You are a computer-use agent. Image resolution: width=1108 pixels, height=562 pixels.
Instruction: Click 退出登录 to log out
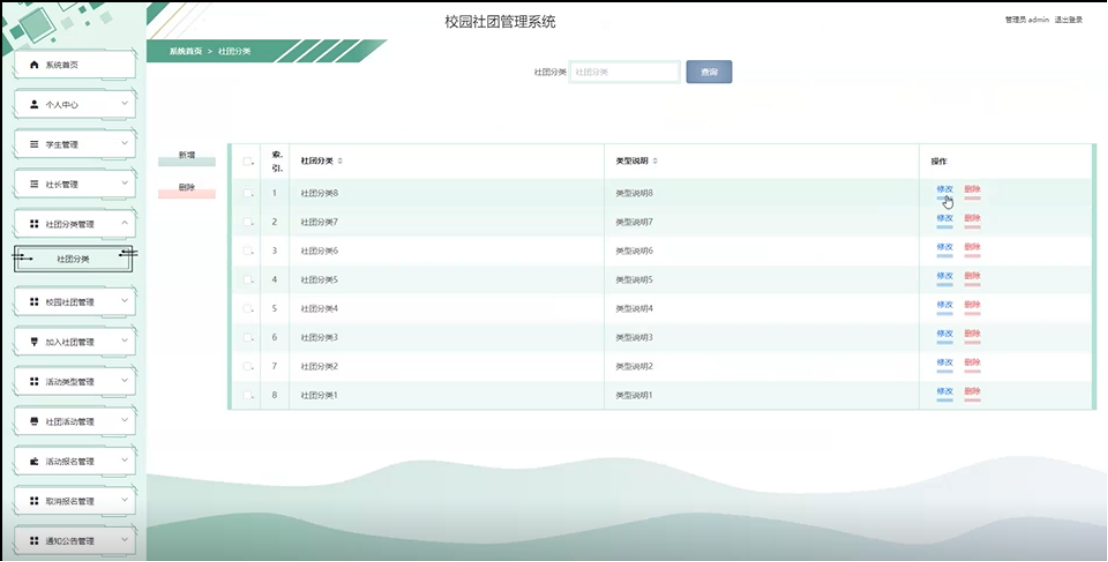coord(1068,20)
